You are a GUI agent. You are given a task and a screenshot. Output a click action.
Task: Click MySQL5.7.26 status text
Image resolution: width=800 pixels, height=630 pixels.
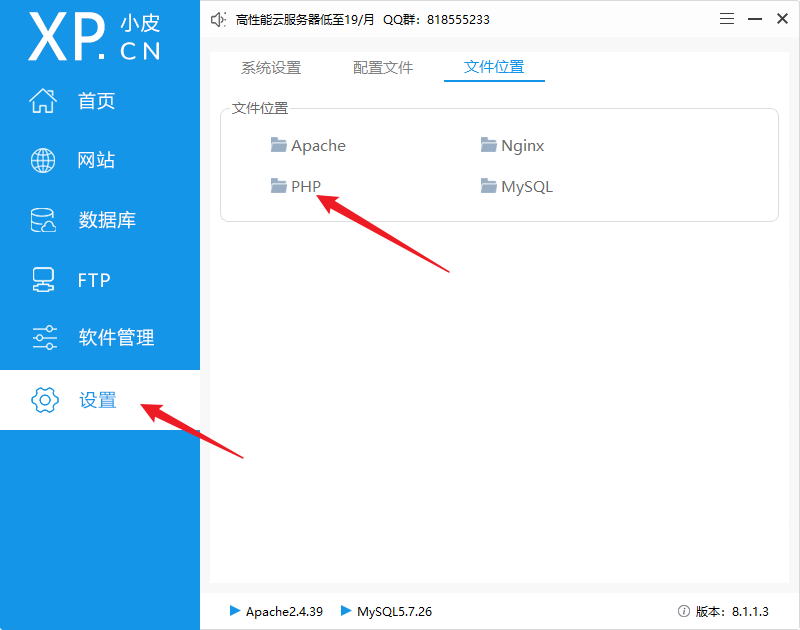[394, 611]
